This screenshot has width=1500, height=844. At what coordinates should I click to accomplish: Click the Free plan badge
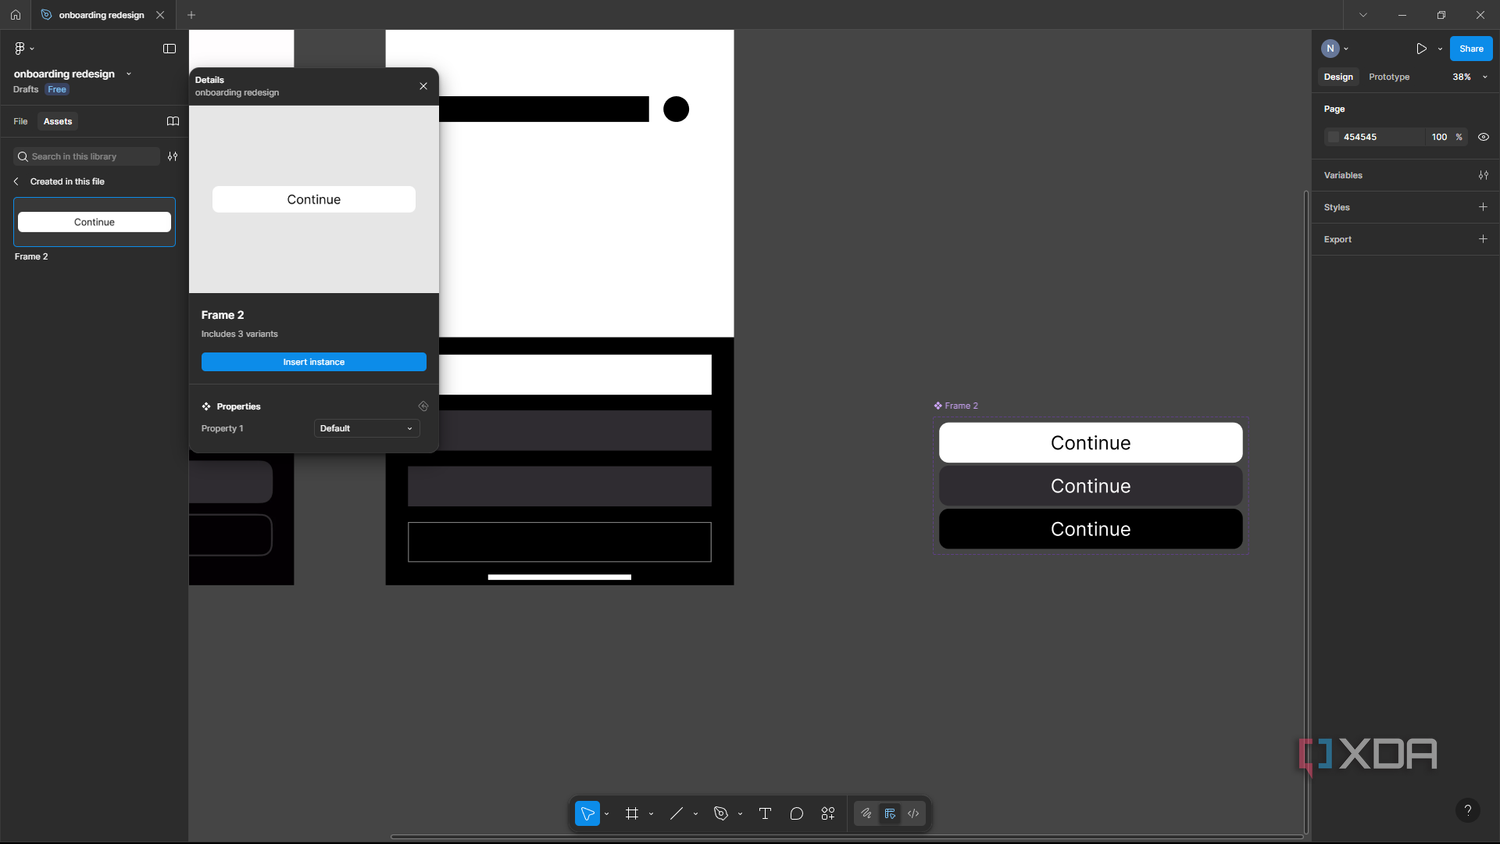click(x=57, y=90)
